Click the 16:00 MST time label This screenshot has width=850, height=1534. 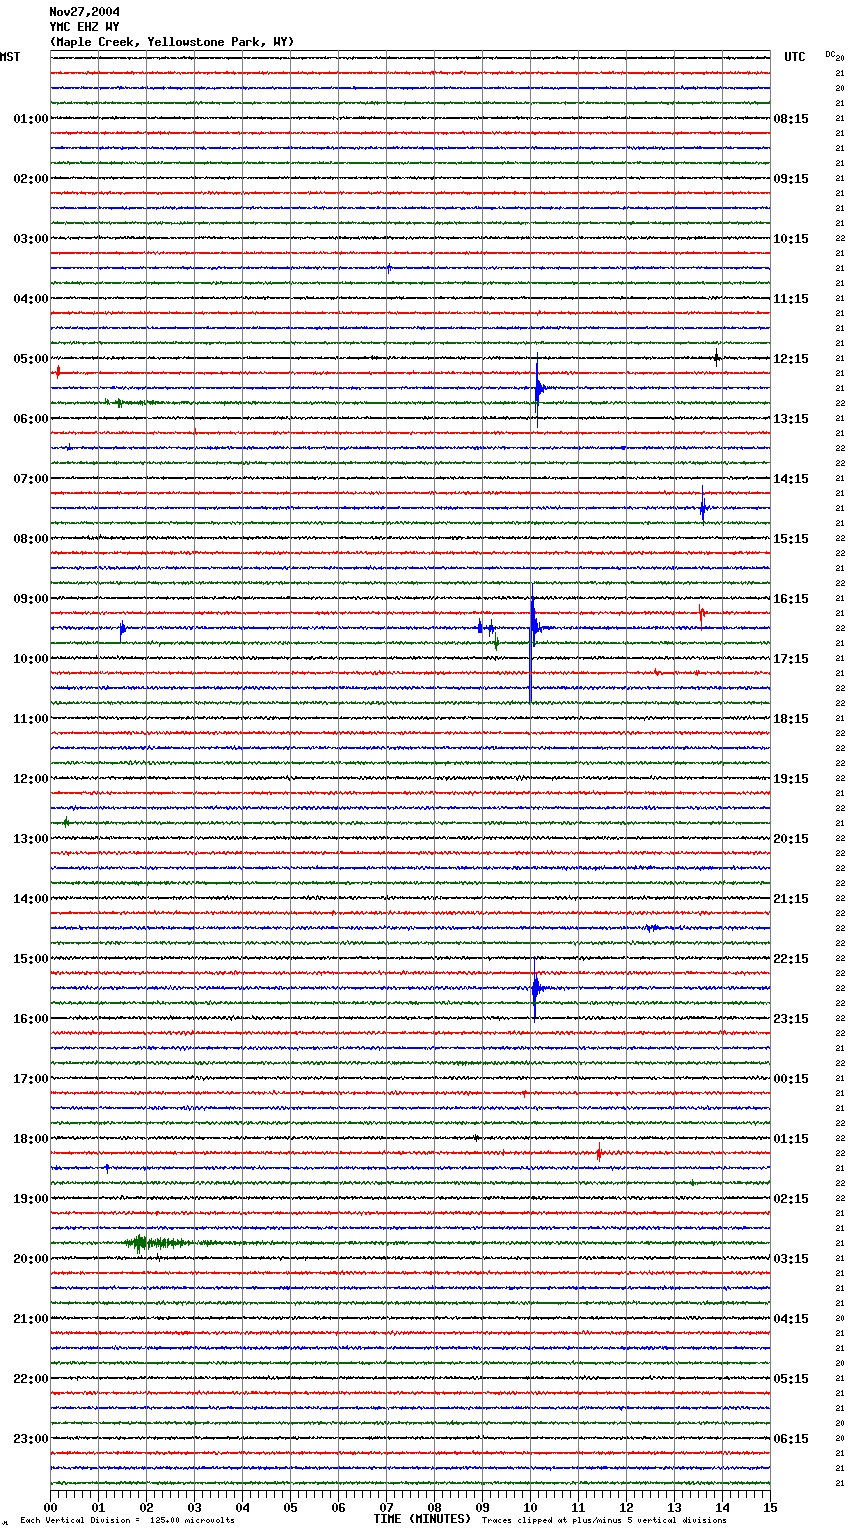click(x=31, y=1019)
